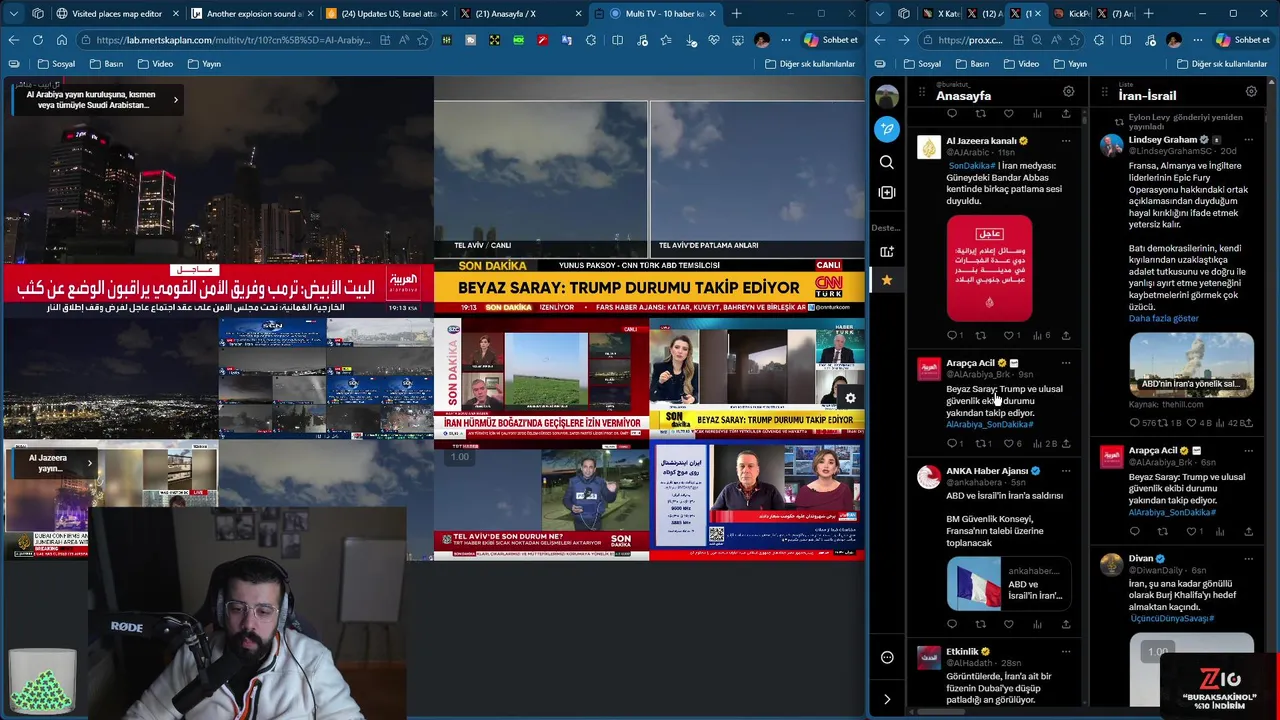Open #ÜçüncüDünyaSavaşı hashtag in Divan post
This screenshot has width=1280, height=720.
1172,618
